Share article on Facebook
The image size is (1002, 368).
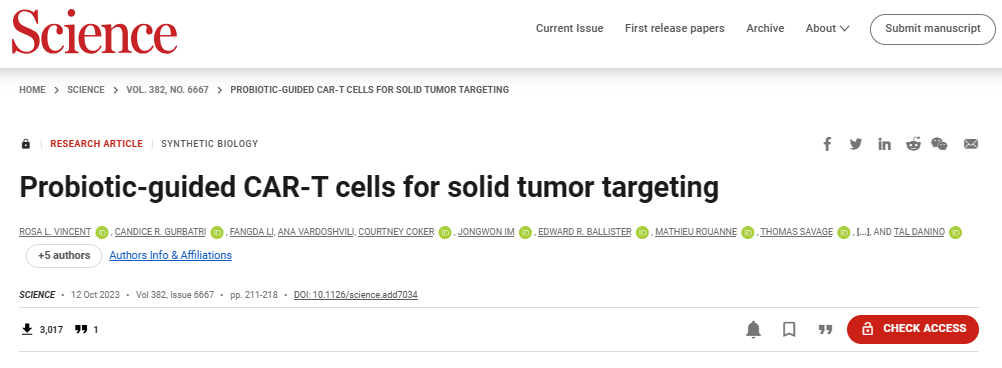pyautogui.click(x=827, y=144)
